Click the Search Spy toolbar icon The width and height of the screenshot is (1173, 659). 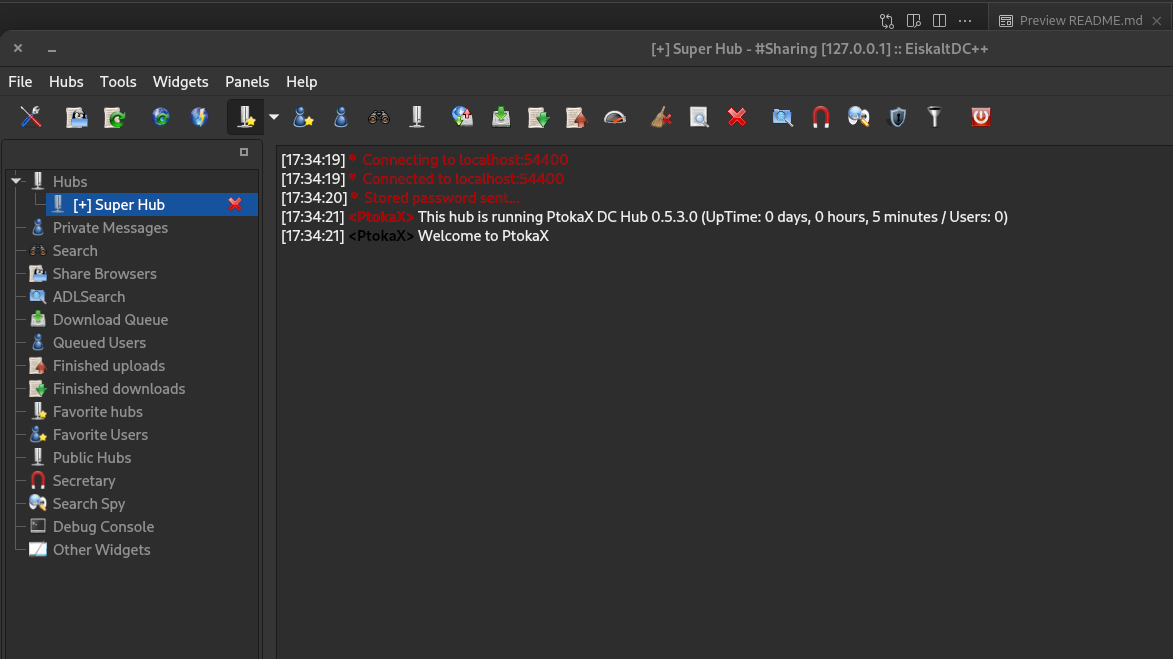coord(859,117)
